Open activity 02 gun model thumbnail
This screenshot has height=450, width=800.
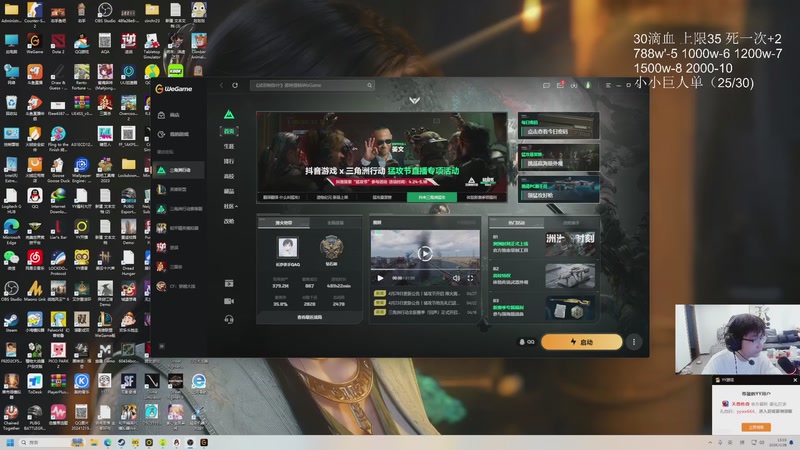coord(570,276)
